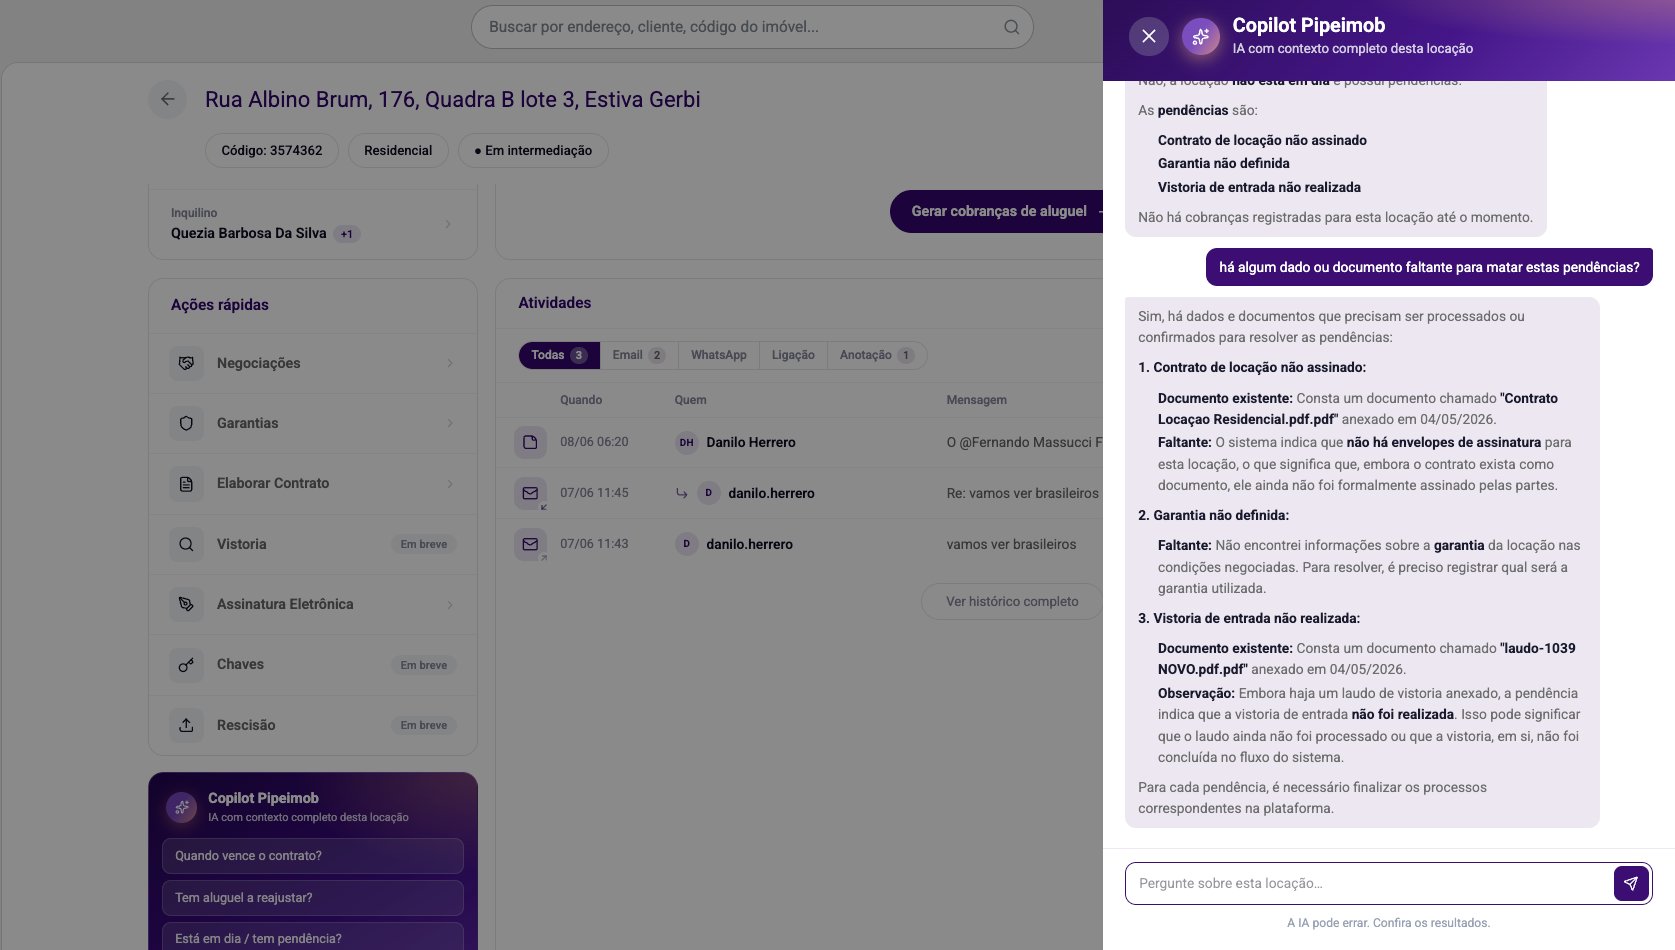1675x950 pixels.
Task: Click the Ver histórico completo button
Action: 1012,601
